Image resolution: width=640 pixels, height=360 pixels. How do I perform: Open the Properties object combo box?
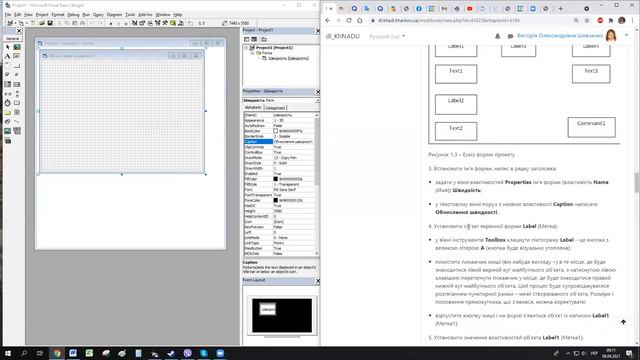(x=317, y=100)
